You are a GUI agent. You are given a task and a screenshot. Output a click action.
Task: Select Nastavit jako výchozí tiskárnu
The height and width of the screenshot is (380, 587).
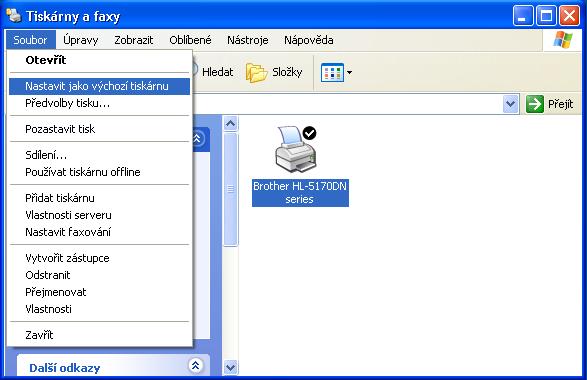coord(100,86)
